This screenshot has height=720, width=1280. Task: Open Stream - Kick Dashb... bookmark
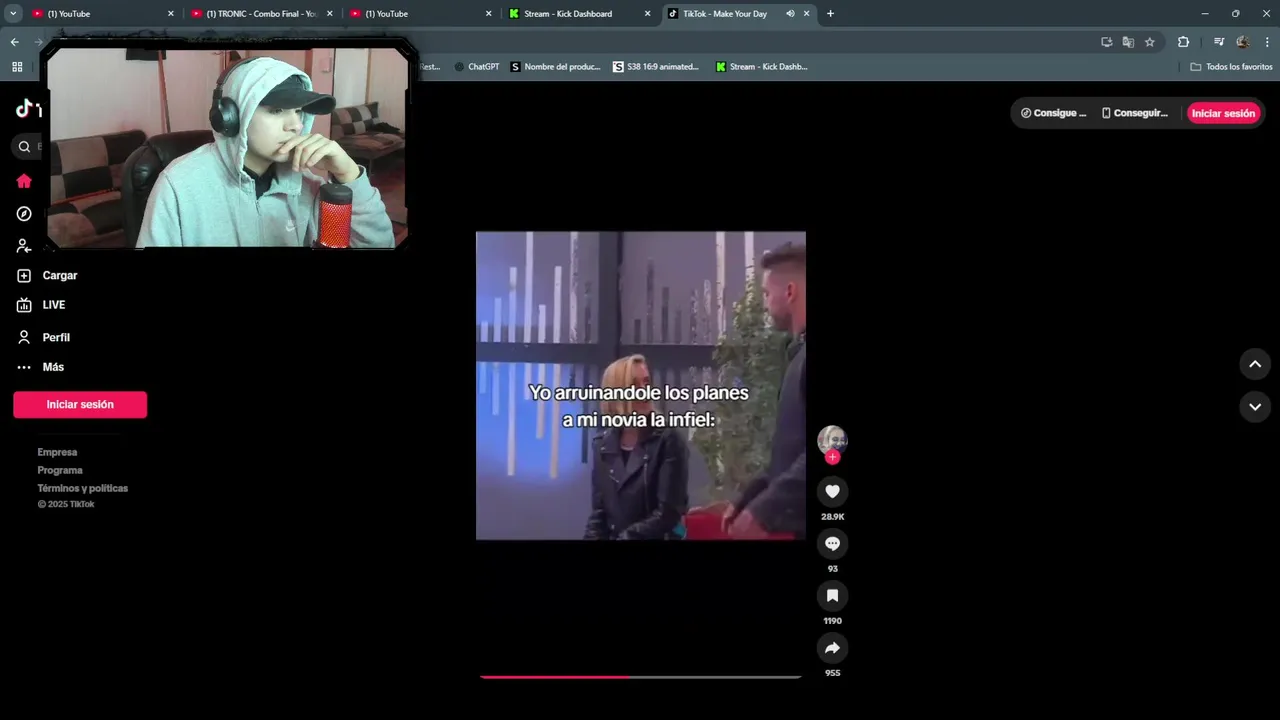pos(761,67)
